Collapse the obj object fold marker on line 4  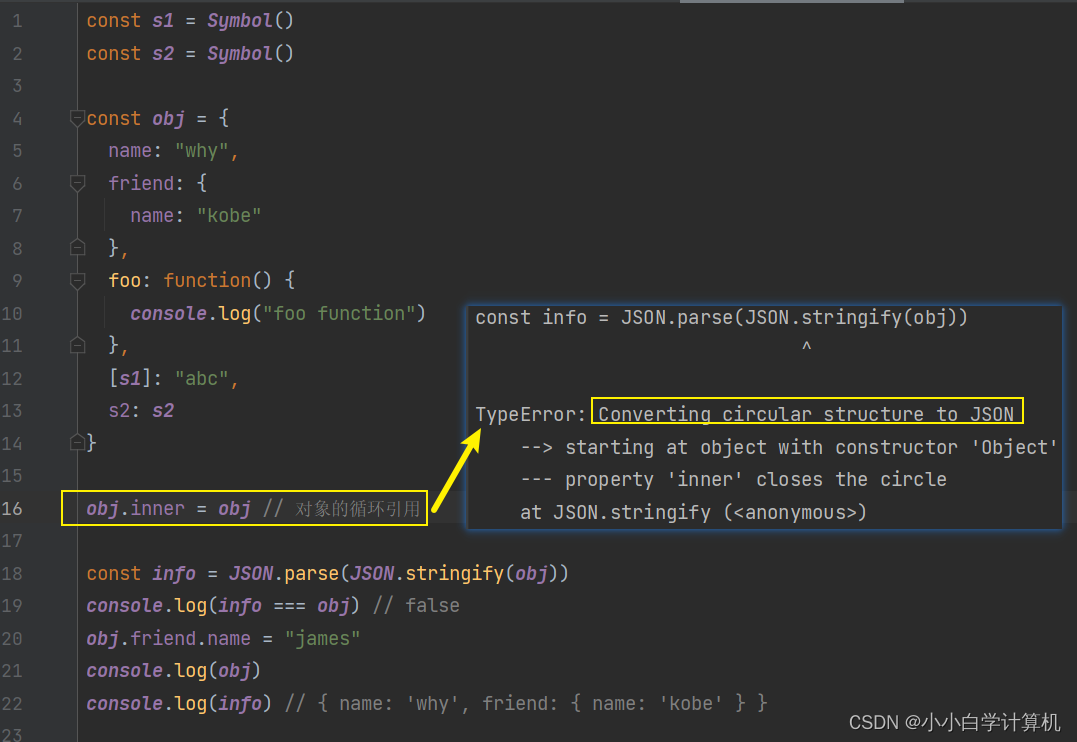tap(78, 119)
